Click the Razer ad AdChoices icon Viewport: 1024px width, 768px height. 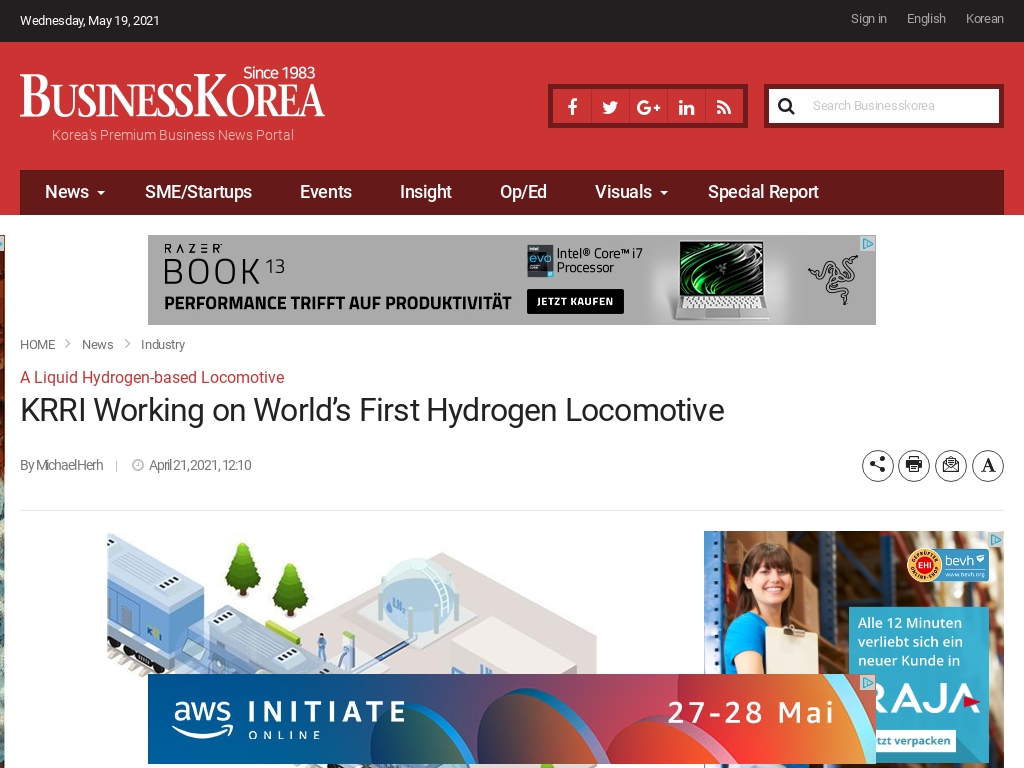[x=868, y=244]
